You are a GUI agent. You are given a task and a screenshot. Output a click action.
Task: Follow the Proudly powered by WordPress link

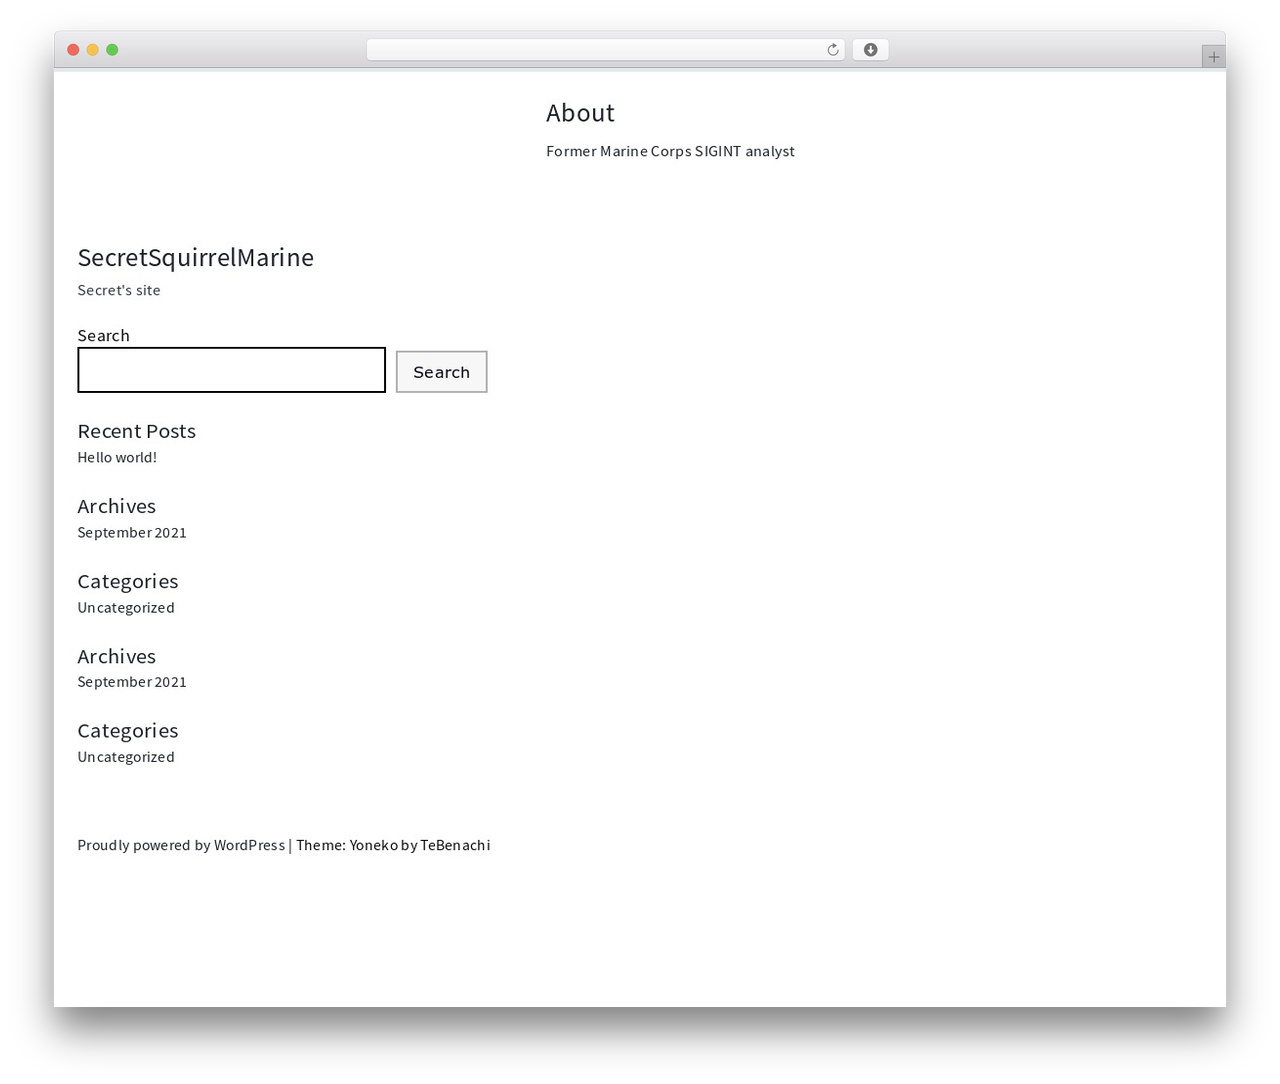click(181, 845)
